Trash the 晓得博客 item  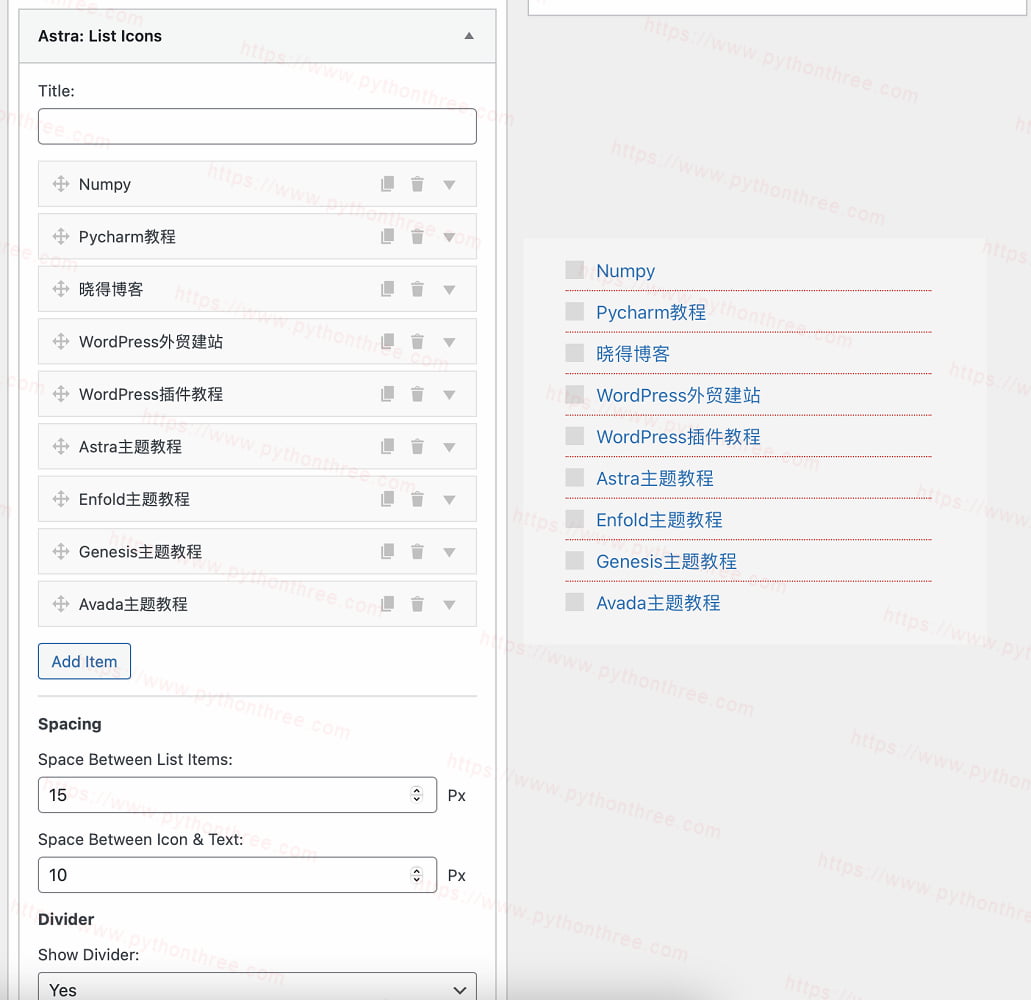(417, 289)
